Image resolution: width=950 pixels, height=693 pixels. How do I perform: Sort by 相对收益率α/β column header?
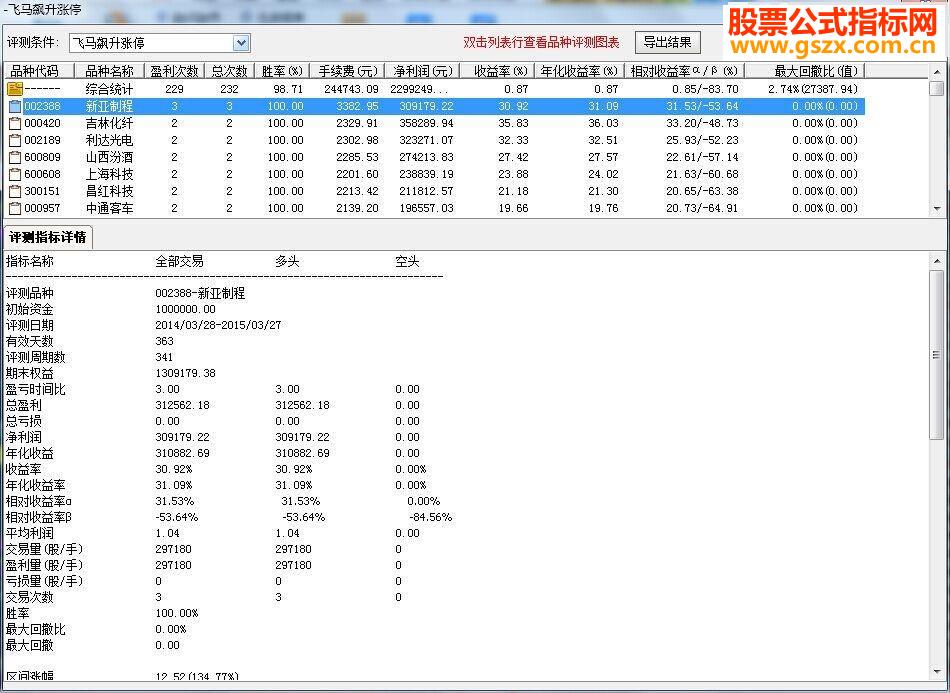click(x=684, y=71)
